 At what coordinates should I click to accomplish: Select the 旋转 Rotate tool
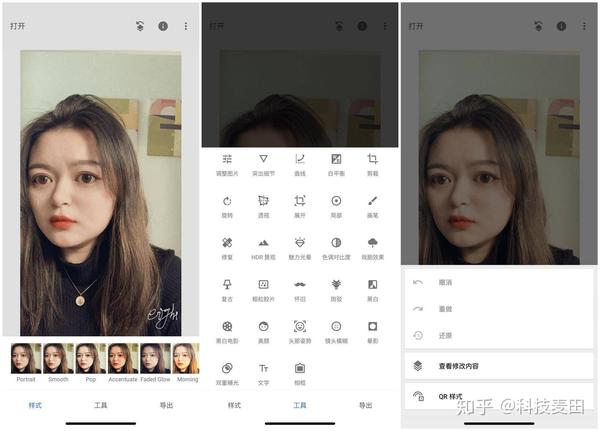(227, 207)
